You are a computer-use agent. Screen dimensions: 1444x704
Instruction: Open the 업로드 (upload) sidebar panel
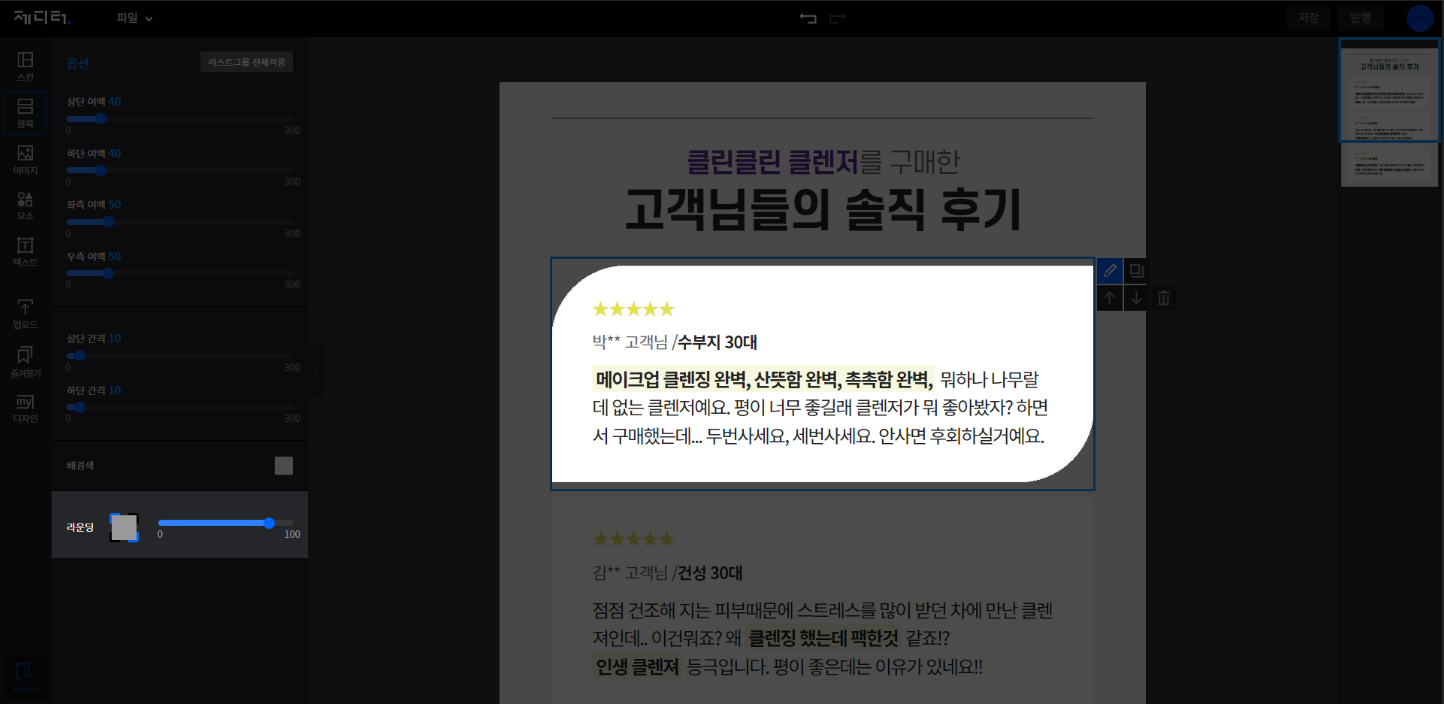(x=25, y=314)
